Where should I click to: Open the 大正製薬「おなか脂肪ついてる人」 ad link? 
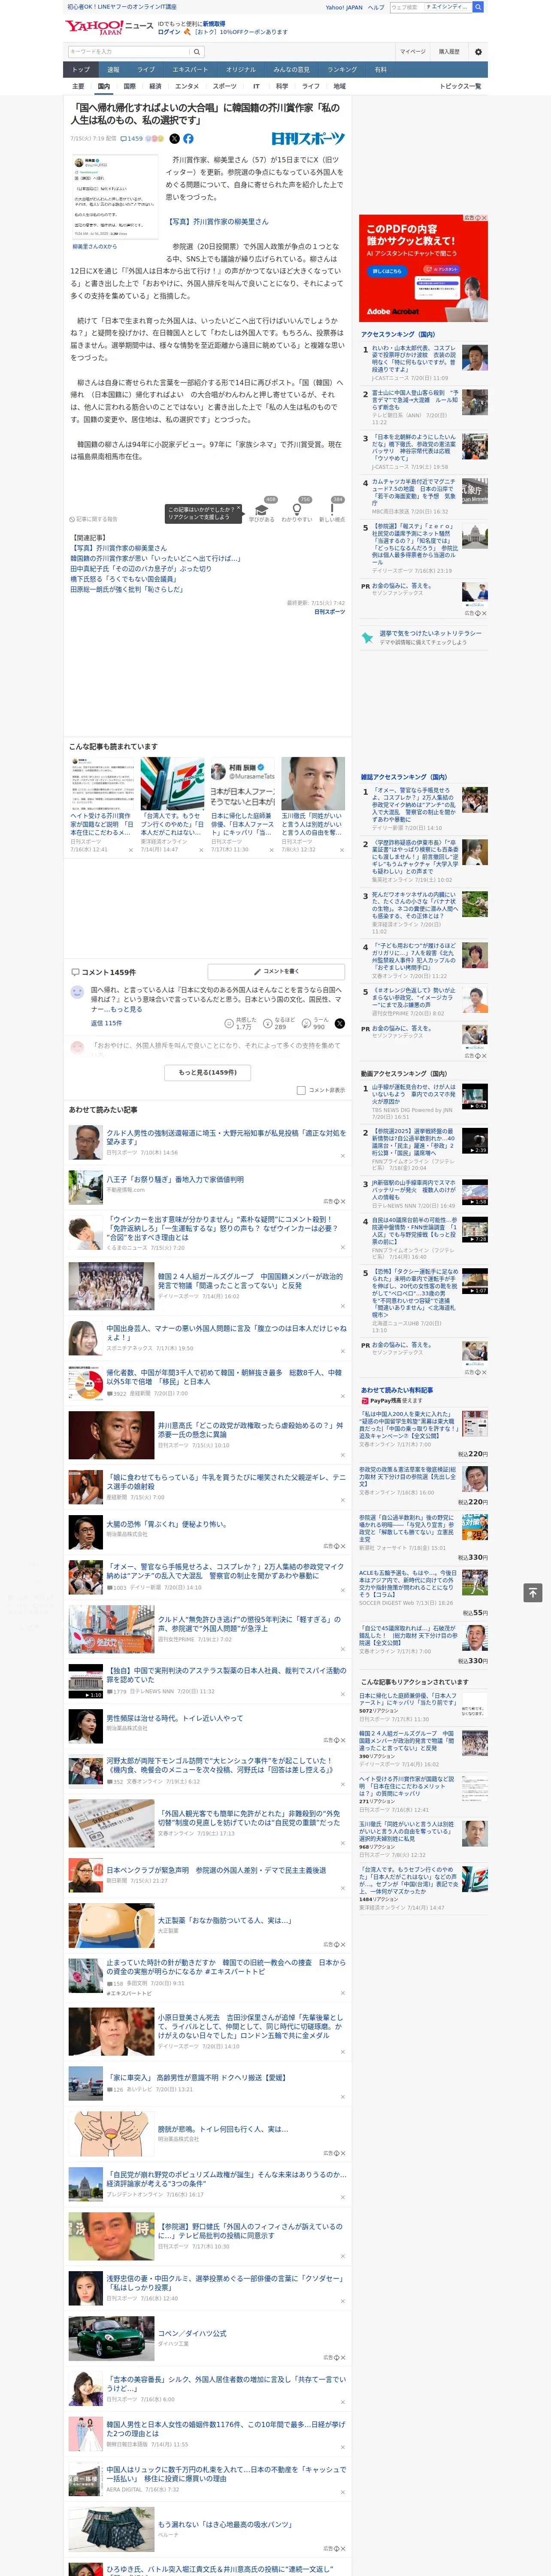coord(225,1920)
